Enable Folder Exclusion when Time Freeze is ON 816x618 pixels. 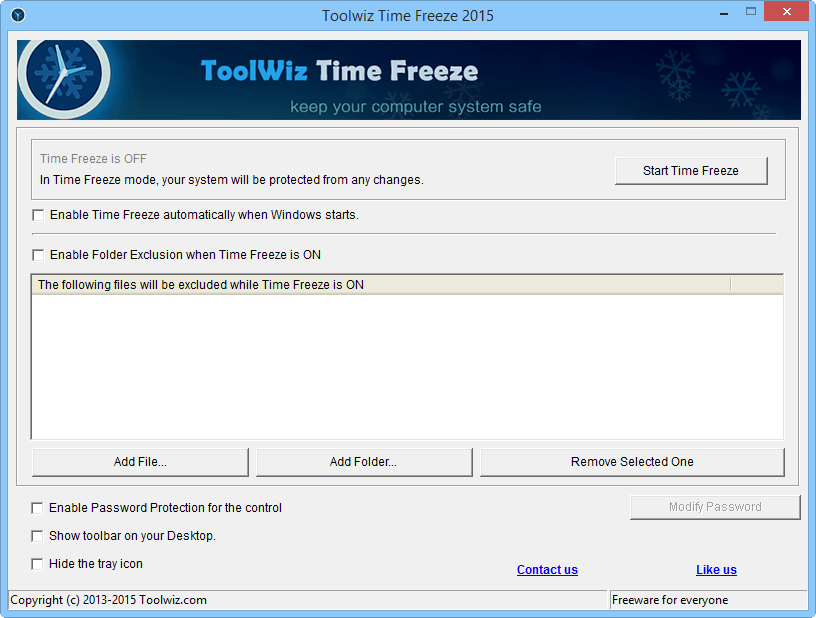(x=38, y=254)
